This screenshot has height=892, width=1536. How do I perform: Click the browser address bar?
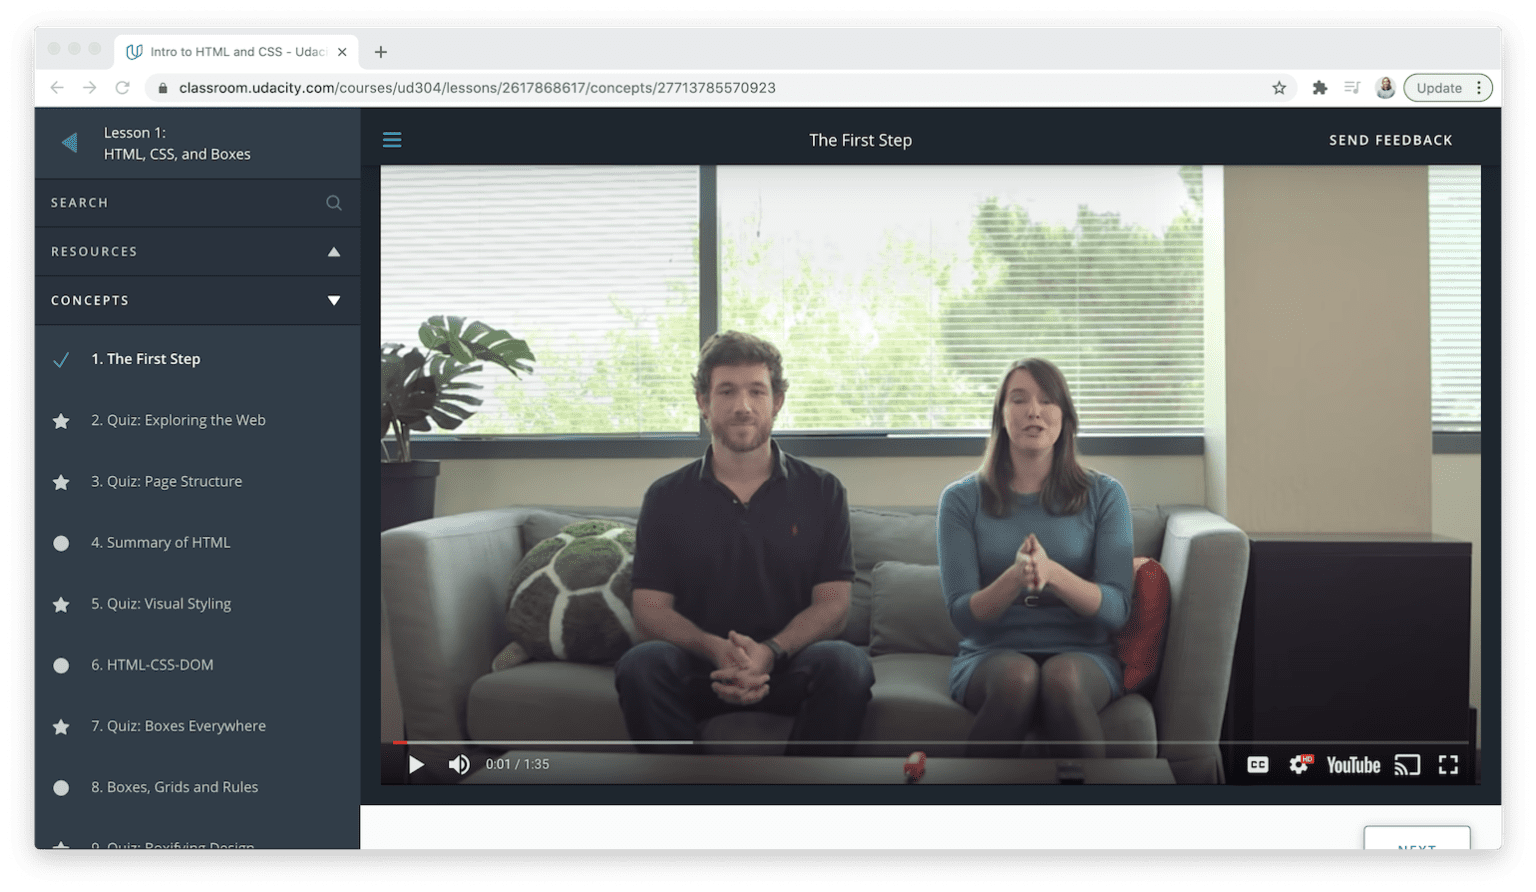click(600, 87)
